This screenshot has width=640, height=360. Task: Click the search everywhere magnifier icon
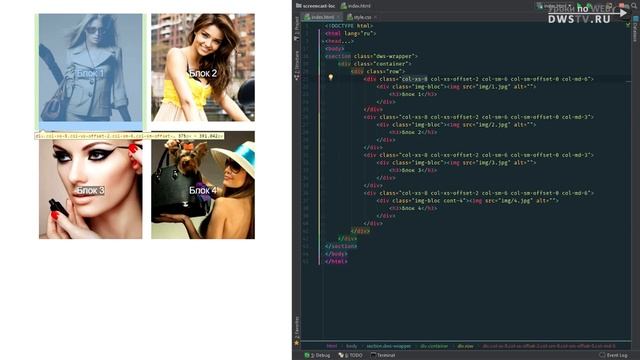pyautogui.click(x=635, y=6)
